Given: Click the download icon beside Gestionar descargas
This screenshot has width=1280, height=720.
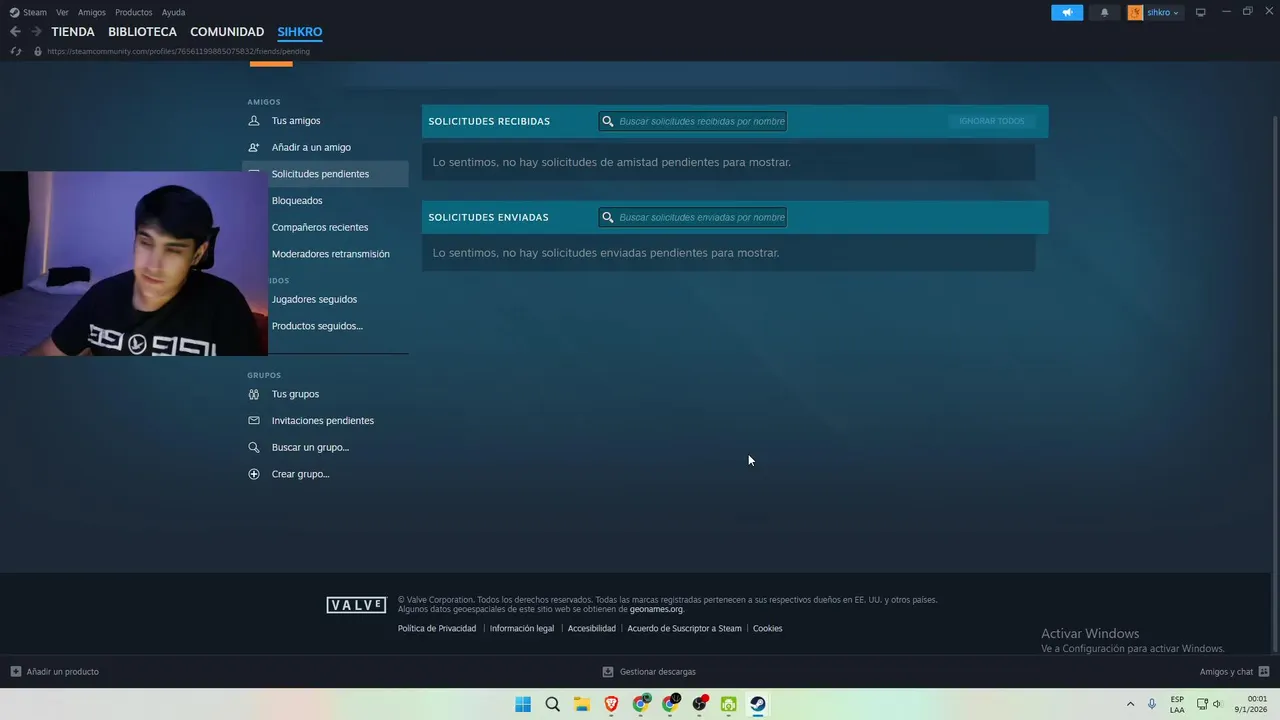Looking at the screenshot, I should tap(608, 672).
